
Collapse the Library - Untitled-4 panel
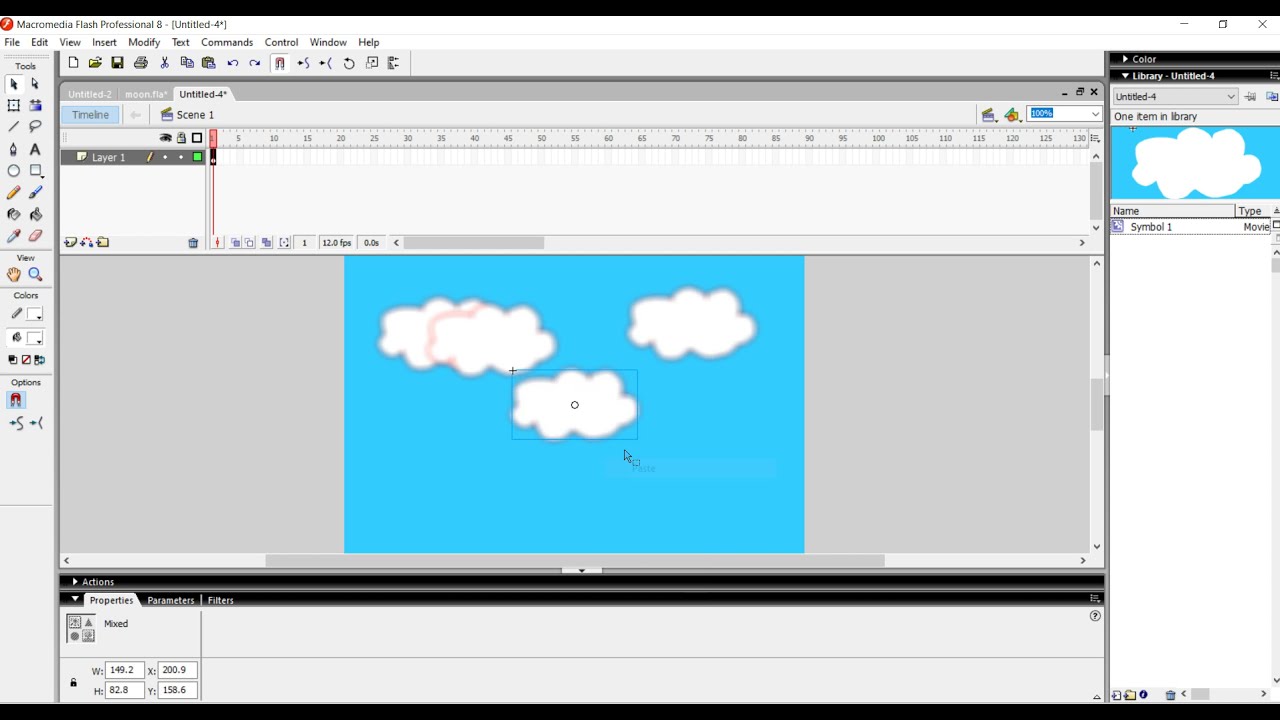tap(1125, 76)
